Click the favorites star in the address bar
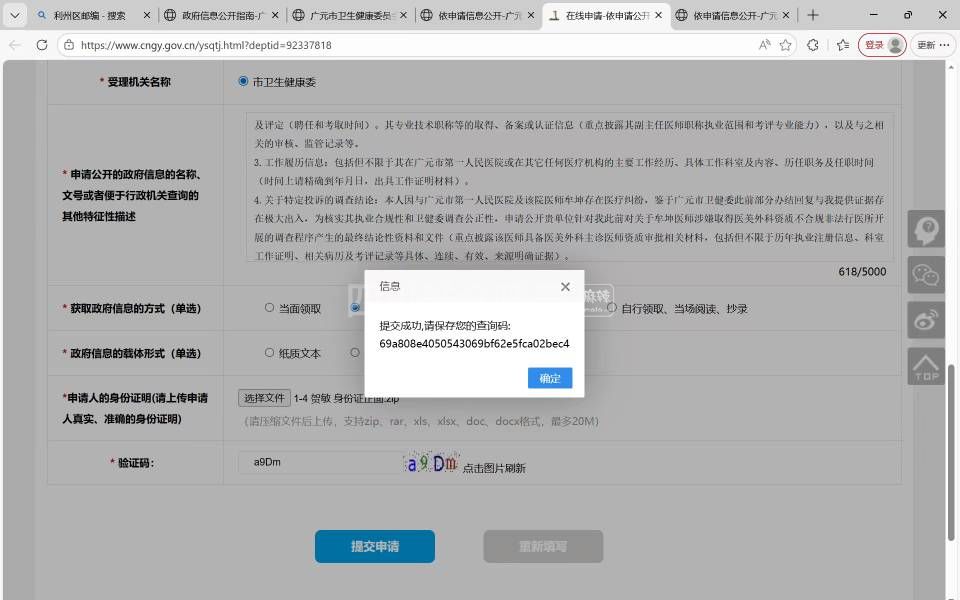Image resolution: width=960 pixels, height=600 pixels. pos(786,45)
